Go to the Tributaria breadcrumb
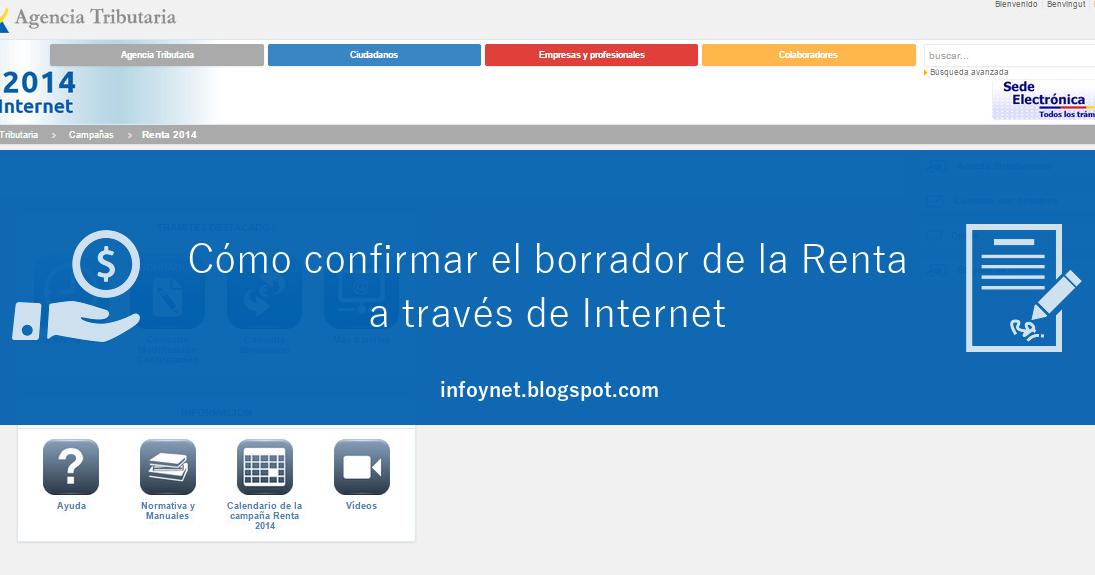 coord(19,135)
